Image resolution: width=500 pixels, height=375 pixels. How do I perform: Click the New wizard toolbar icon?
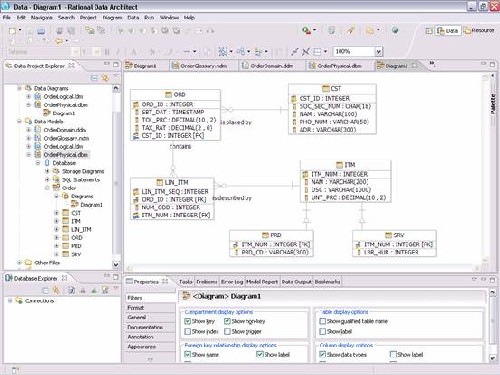point(13,31)
